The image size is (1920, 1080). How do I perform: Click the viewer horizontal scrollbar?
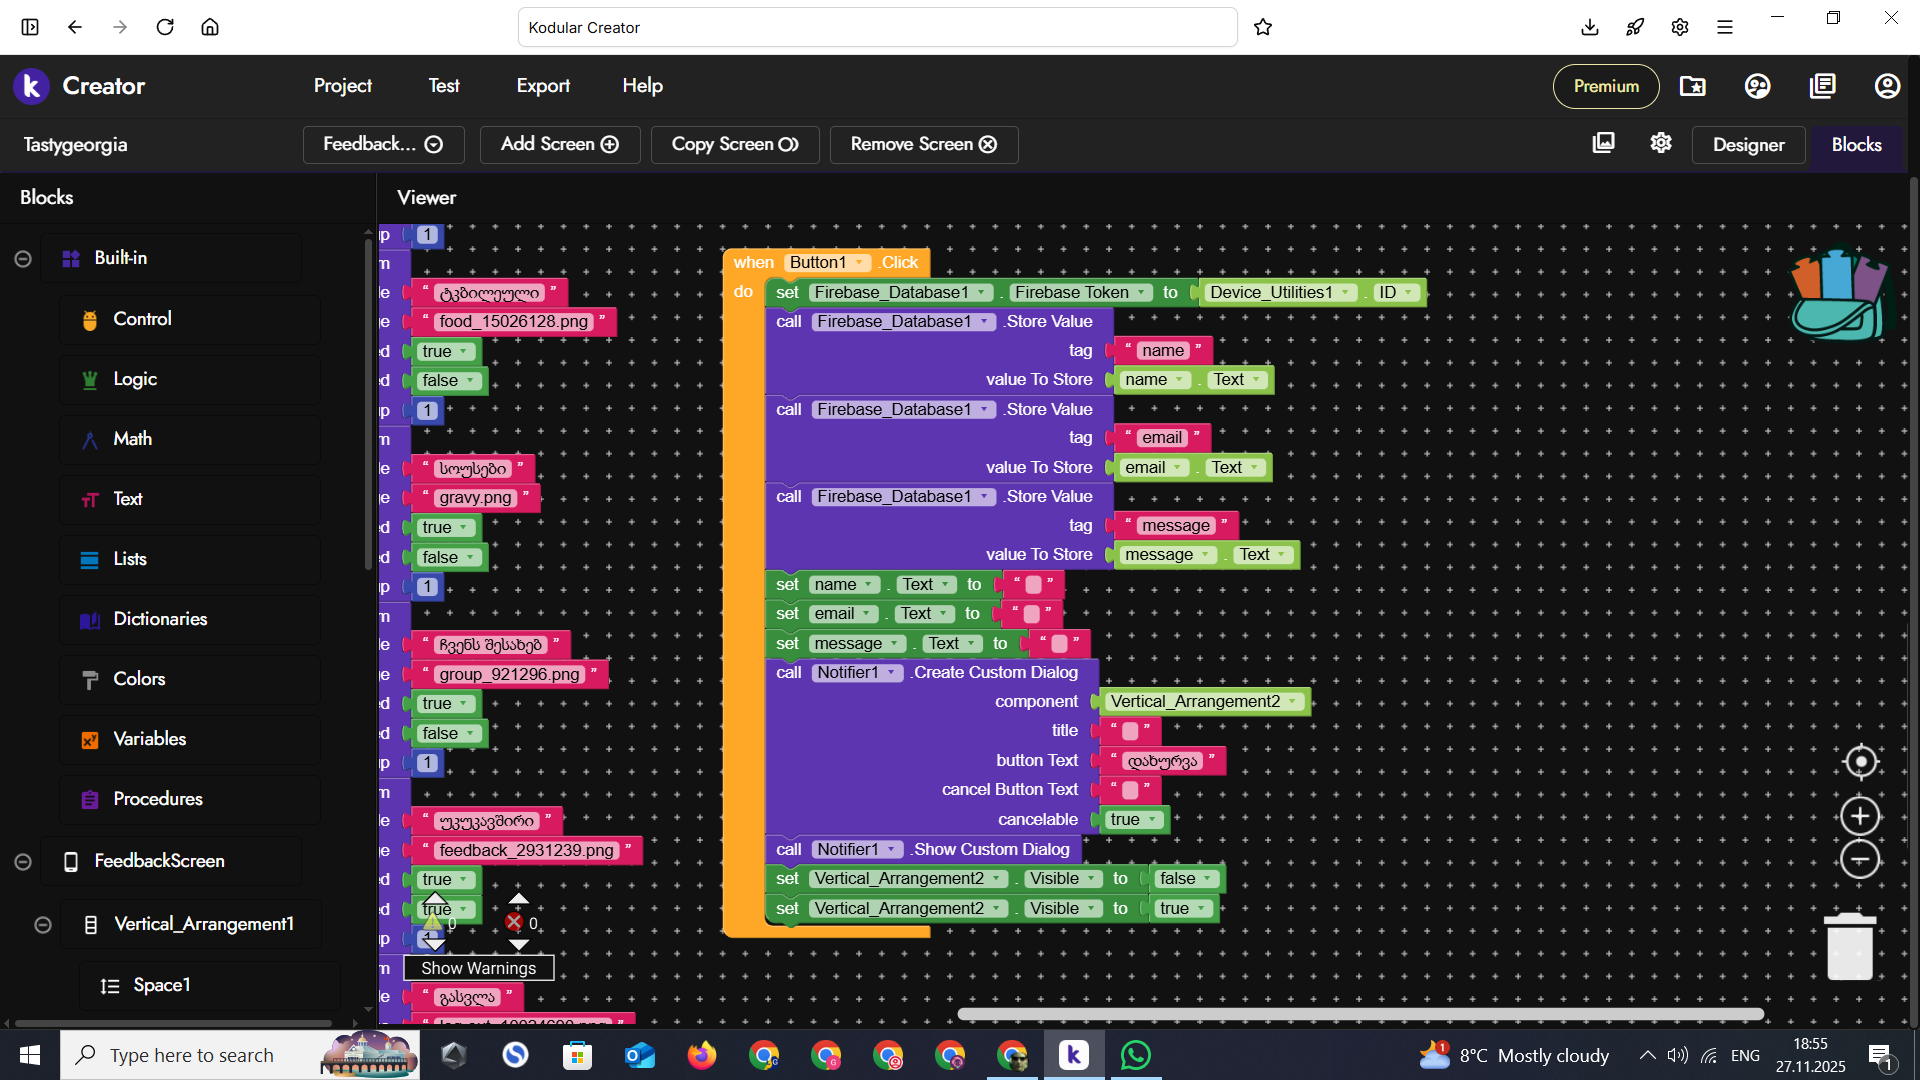pyautogui.click(x=1360, y=1014)
